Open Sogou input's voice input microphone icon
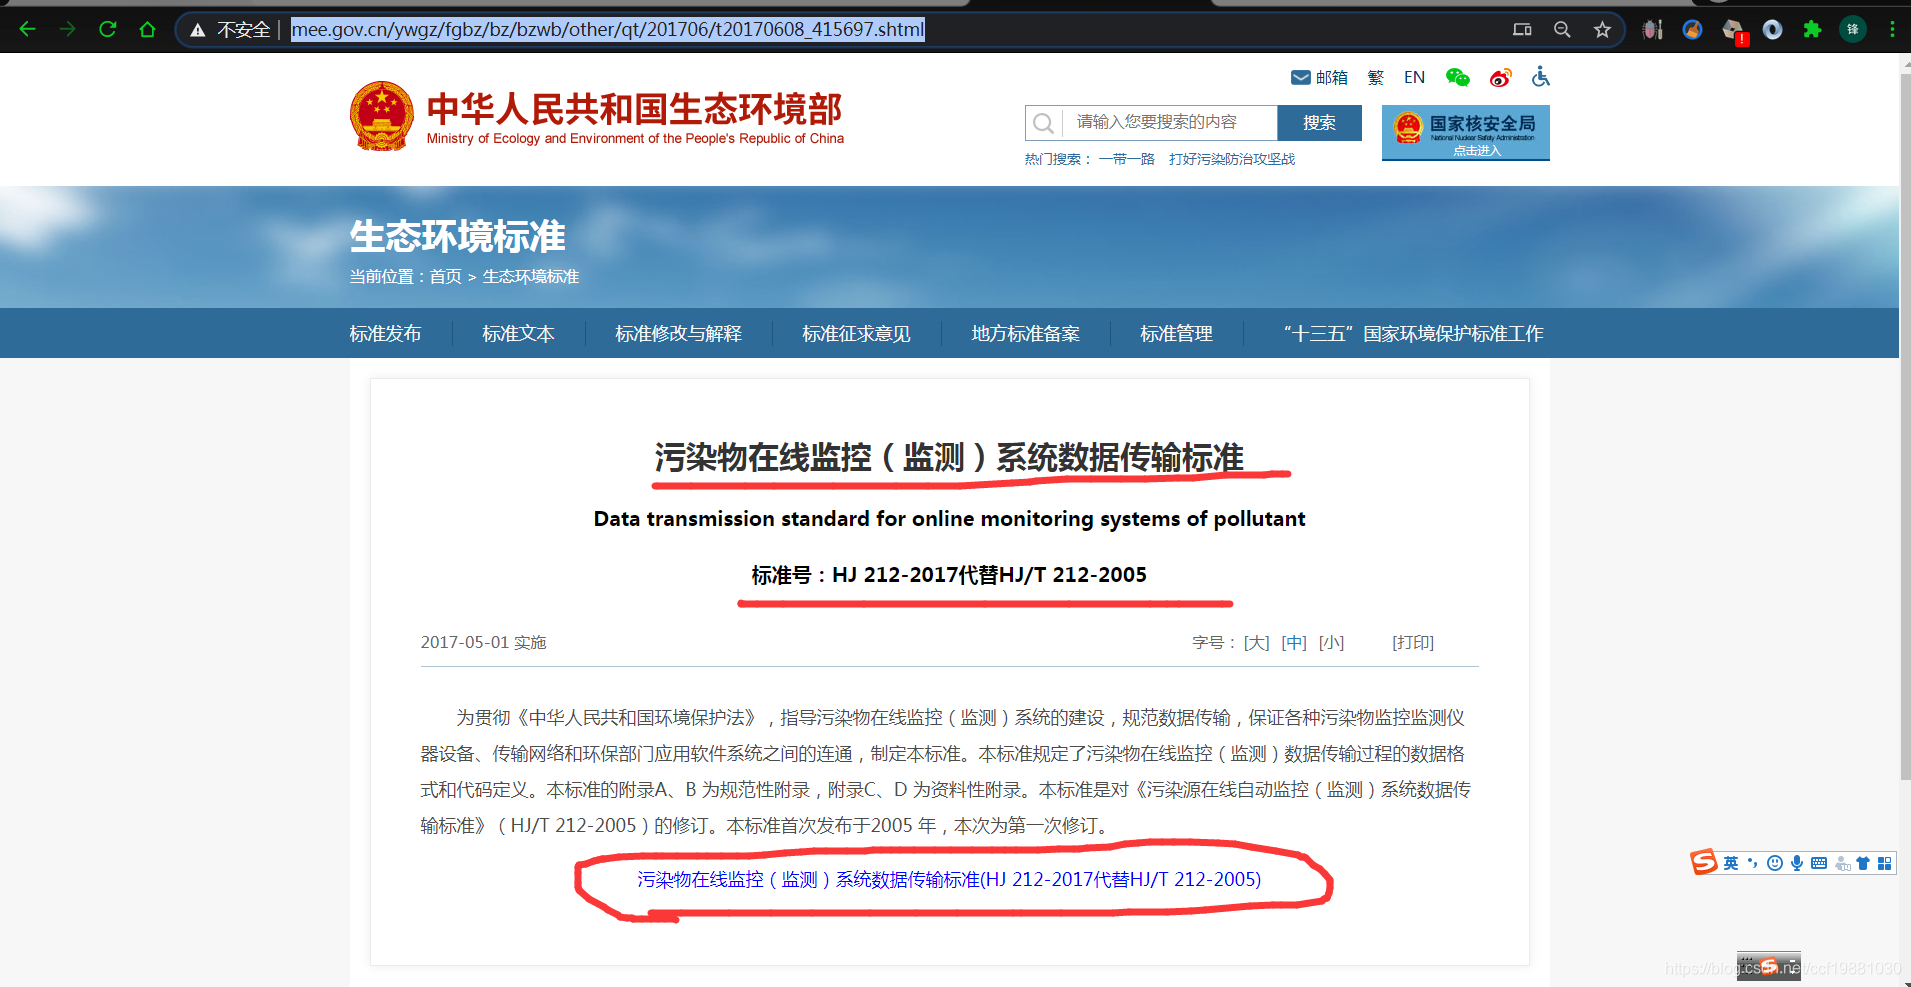This screenshot has height=987, width=1911. [1797, 863]
